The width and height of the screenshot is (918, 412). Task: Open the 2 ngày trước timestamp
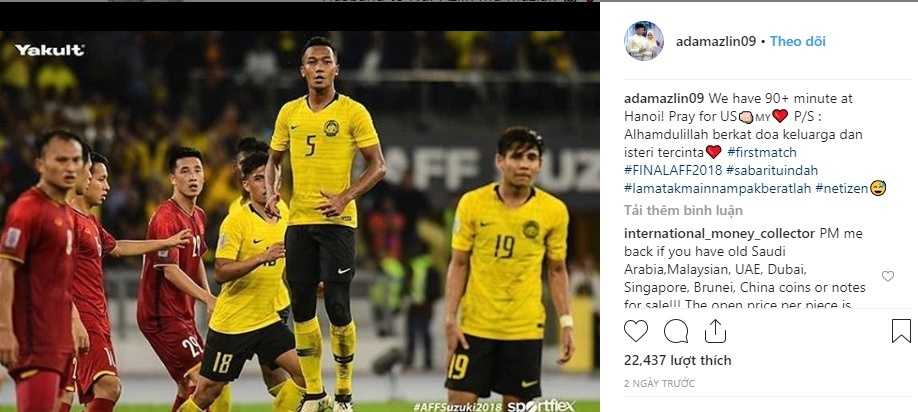(x=659, y=384)
